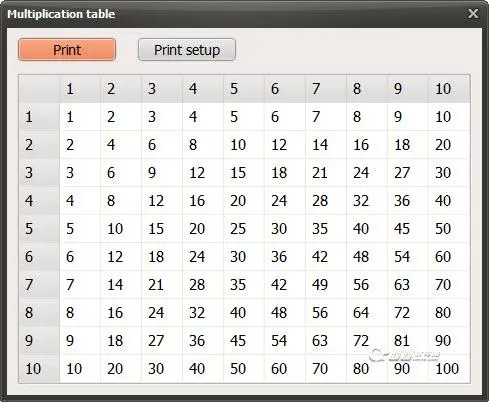Screen dimensions: 489x402
Task: Click the cell showing 100
Action: [x=449, y=369]
